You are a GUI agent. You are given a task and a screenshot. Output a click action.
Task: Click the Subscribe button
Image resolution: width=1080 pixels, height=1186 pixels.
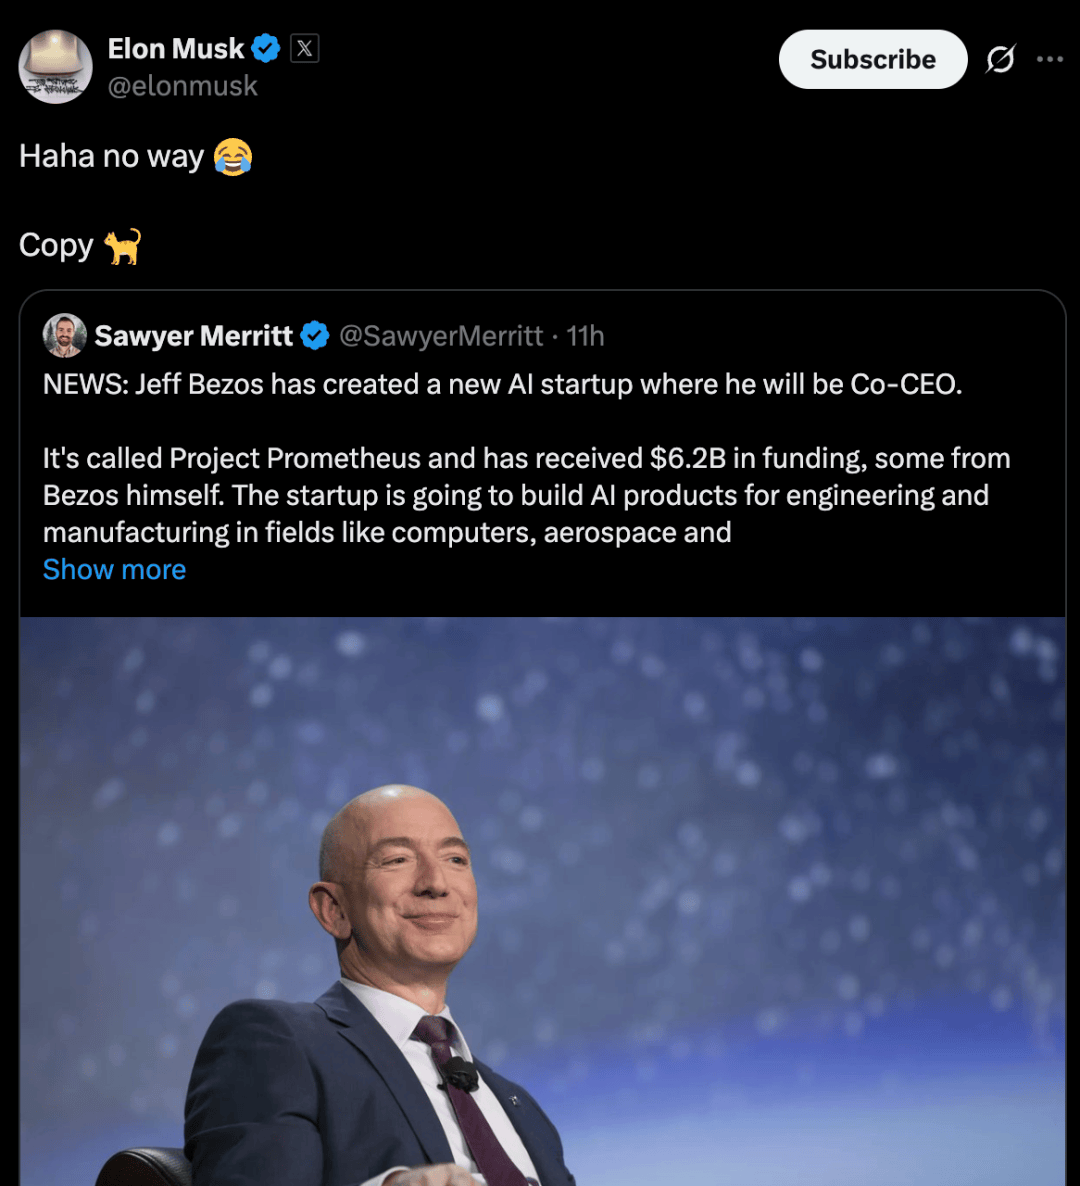872,60
